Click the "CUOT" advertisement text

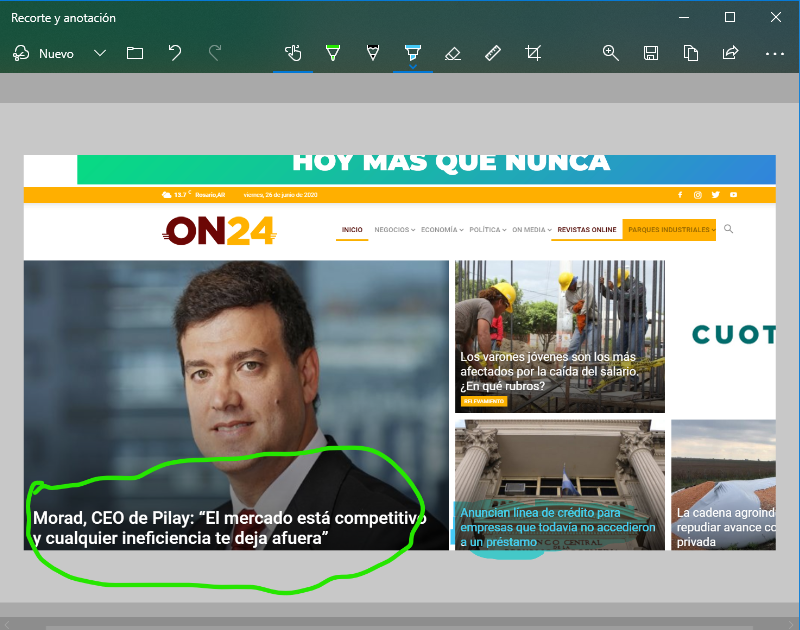point(734,335)
